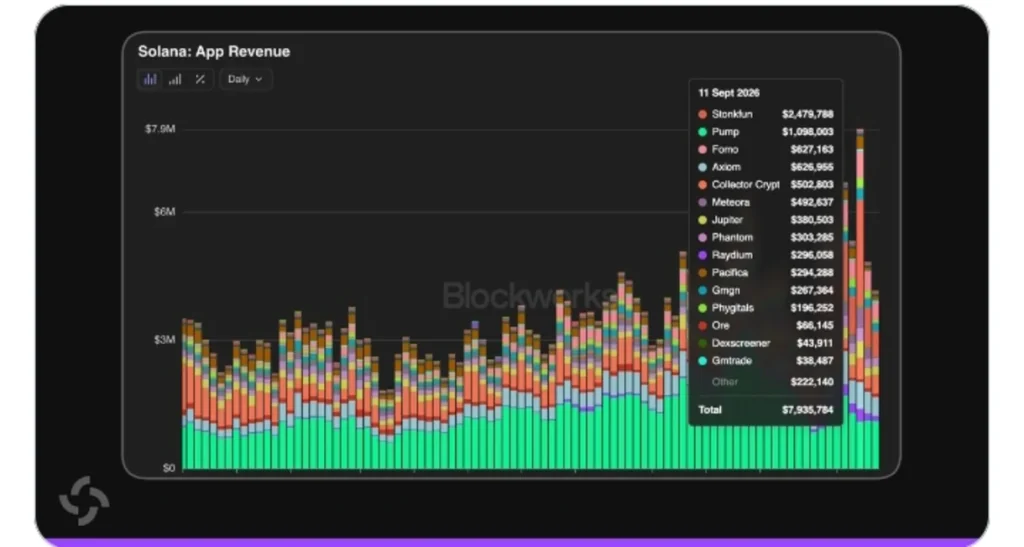This screenshot has width=1024, height=547.
Task: Click the $2,479,788 value for Stonkfun
Action: 808,114
